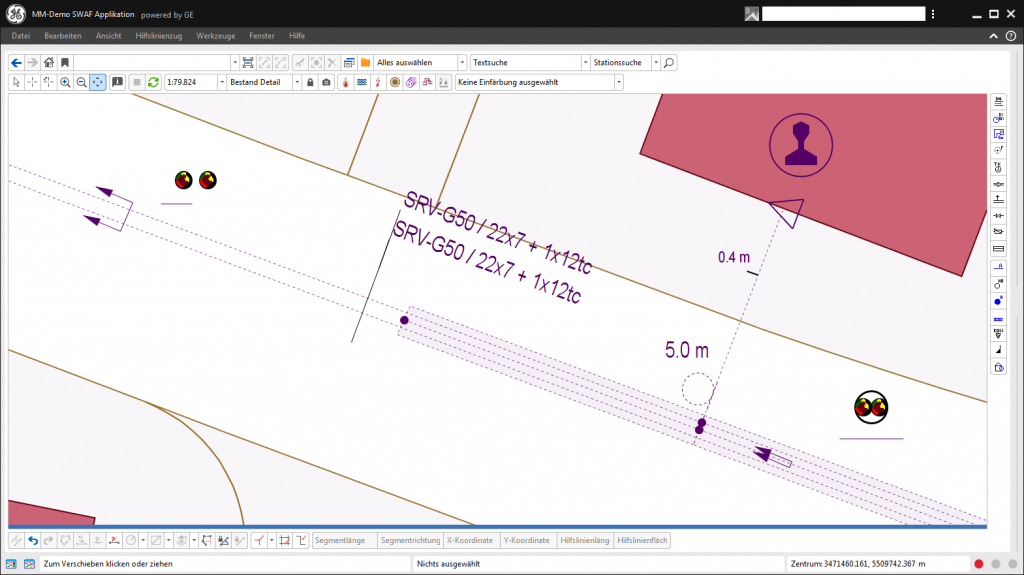Open the Werkzeuge menu
Viewport: 1024px width, 575px height.
[x=216, y=35]
